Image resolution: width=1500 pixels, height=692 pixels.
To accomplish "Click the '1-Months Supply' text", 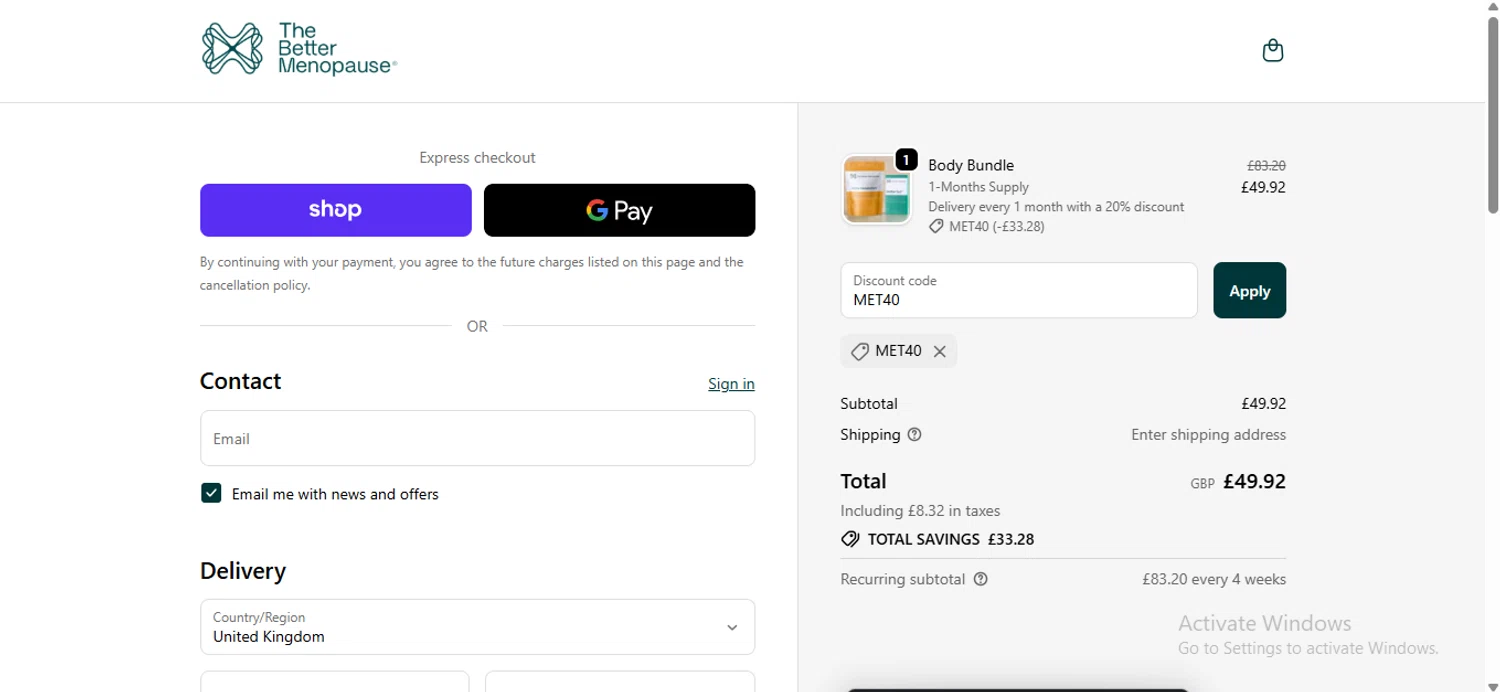I will [x=978, y=187].
